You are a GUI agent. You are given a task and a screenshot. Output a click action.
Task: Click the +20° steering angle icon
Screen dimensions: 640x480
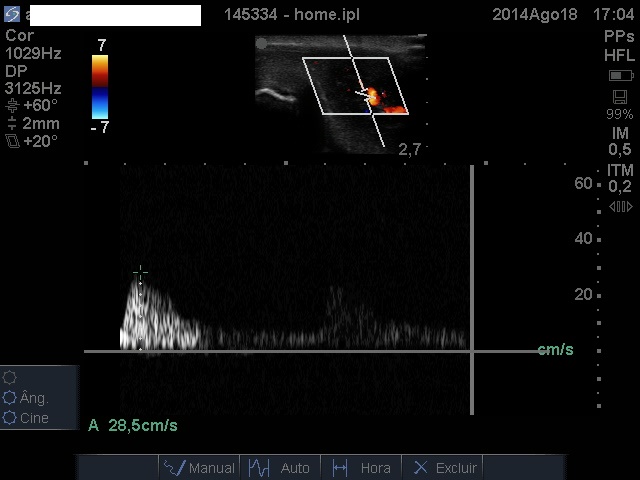pos(12,141)
